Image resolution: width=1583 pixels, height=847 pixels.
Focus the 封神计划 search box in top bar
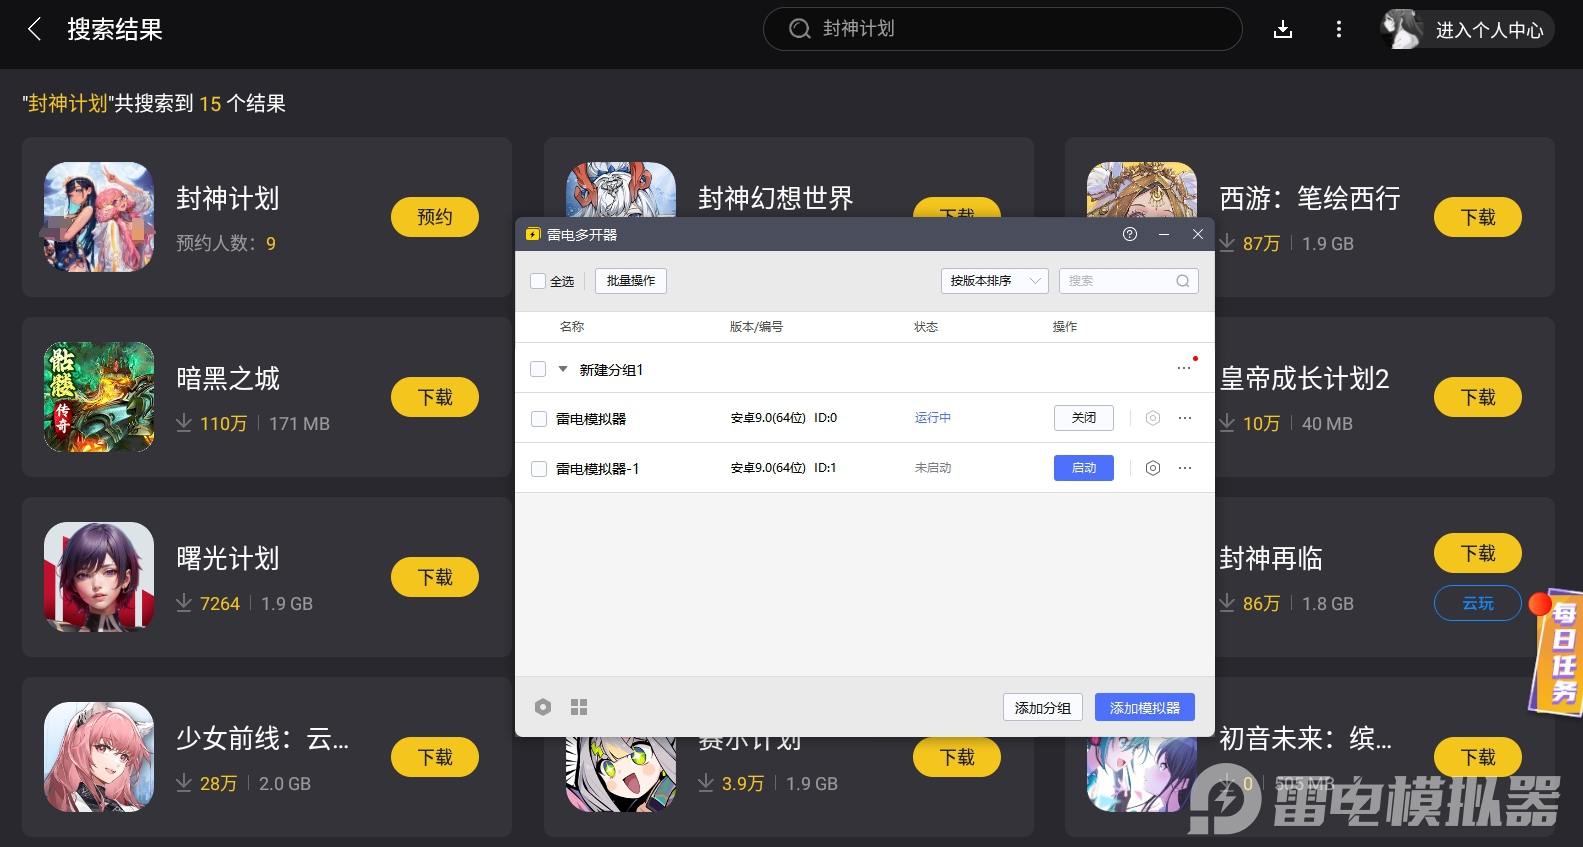tap(1002, 29)
